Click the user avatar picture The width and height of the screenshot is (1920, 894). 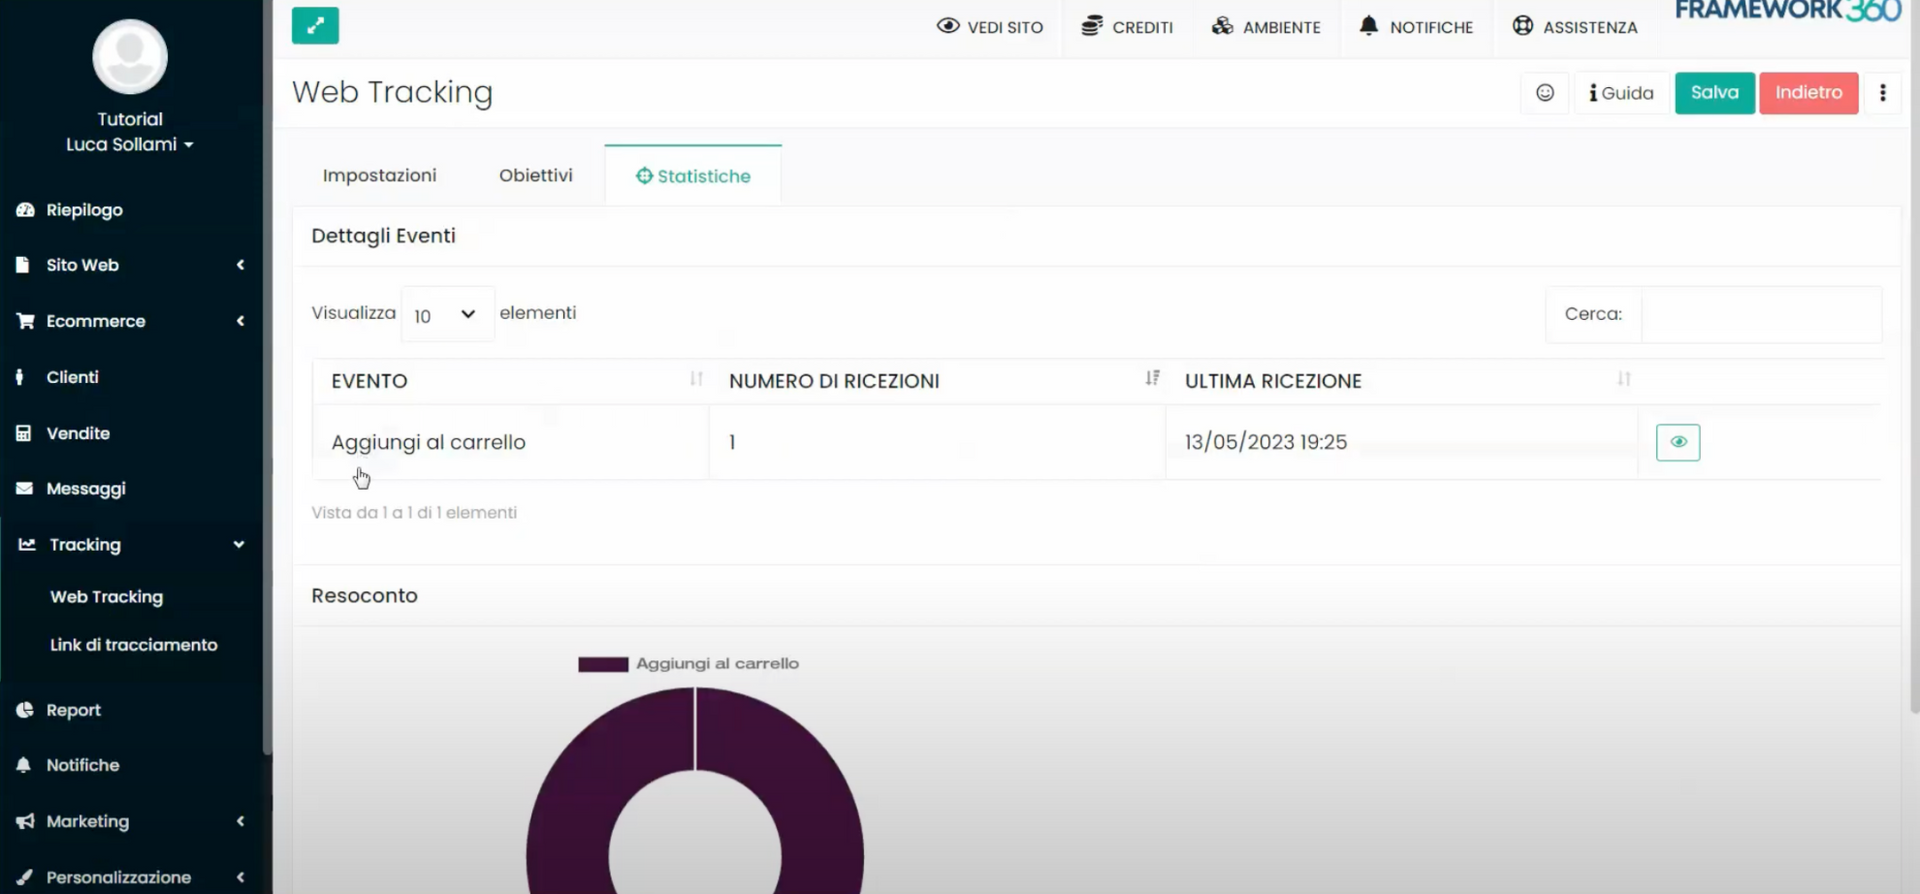130,57
